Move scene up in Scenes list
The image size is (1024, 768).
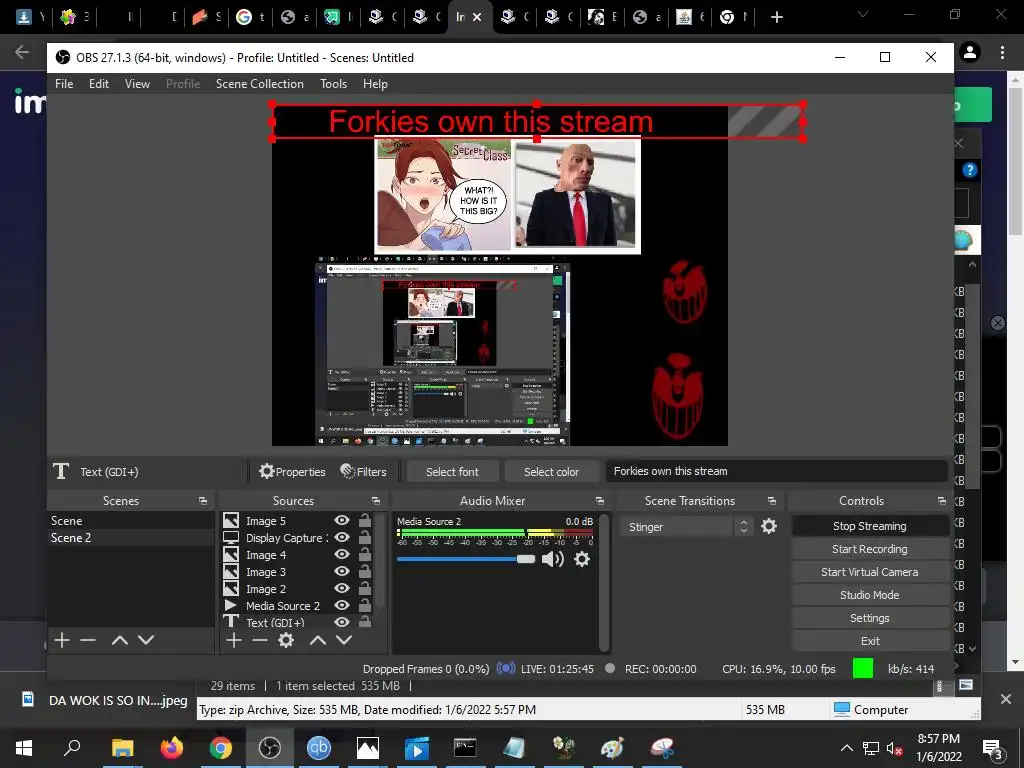tap(120, 640)
